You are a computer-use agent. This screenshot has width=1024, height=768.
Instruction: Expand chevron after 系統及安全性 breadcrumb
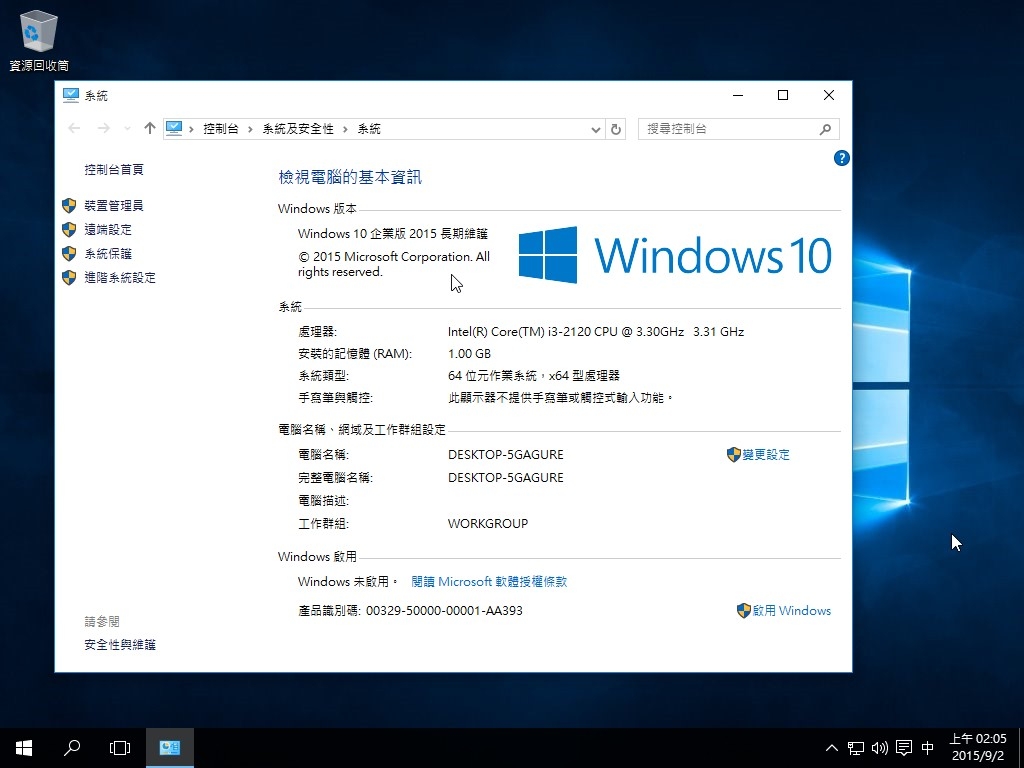[x=345, y=129]
